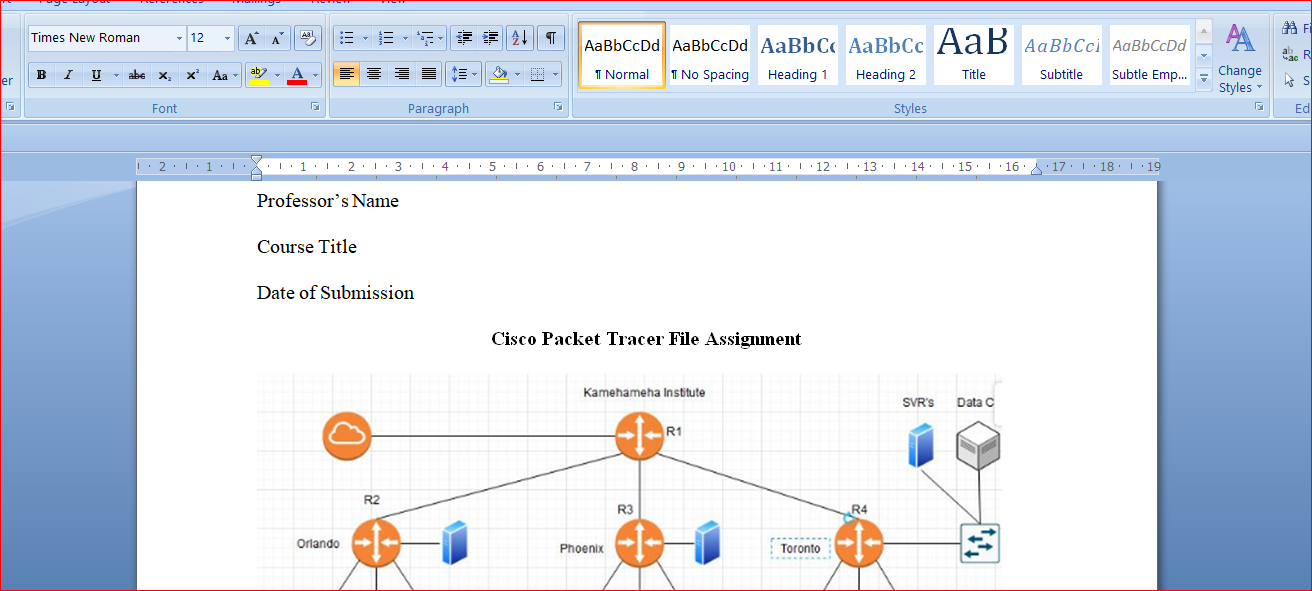The height and width of the screenshot is (591, 1312).
Task: Open the underline style dropdown arrow
Action: coord(116,75)
